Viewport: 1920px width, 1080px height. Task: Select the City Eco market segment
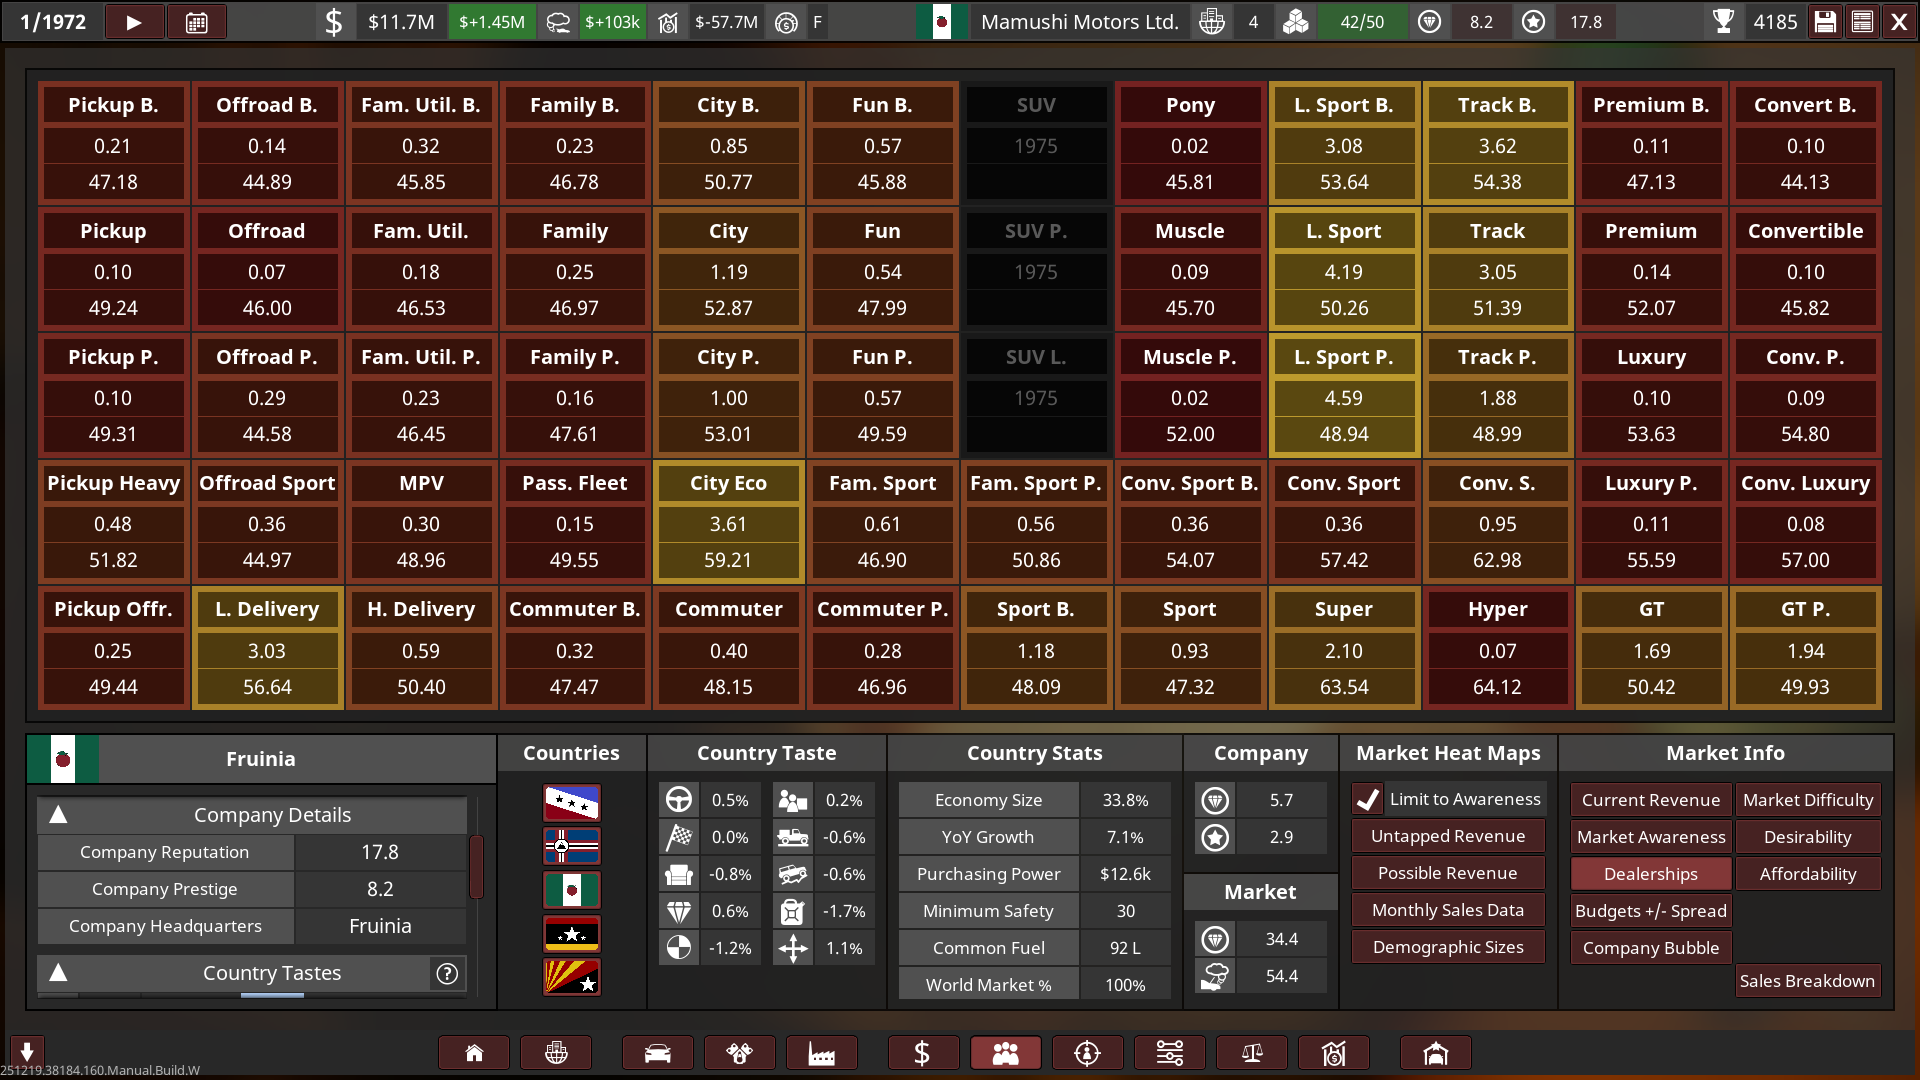coord(728,522)
